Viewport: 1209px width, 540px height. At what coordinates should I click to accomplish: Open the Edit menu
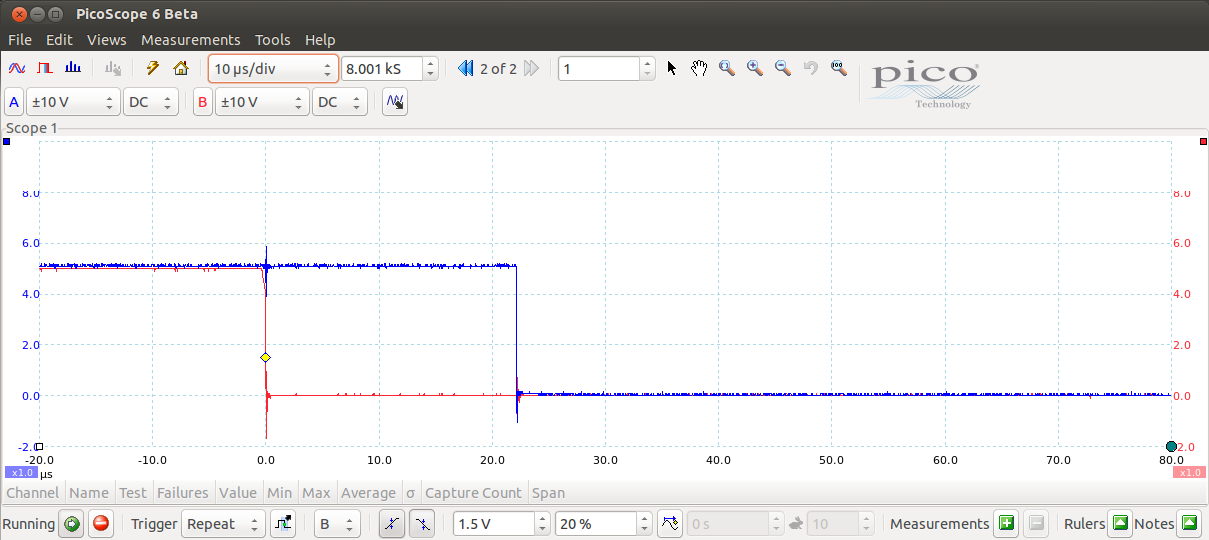59,40
